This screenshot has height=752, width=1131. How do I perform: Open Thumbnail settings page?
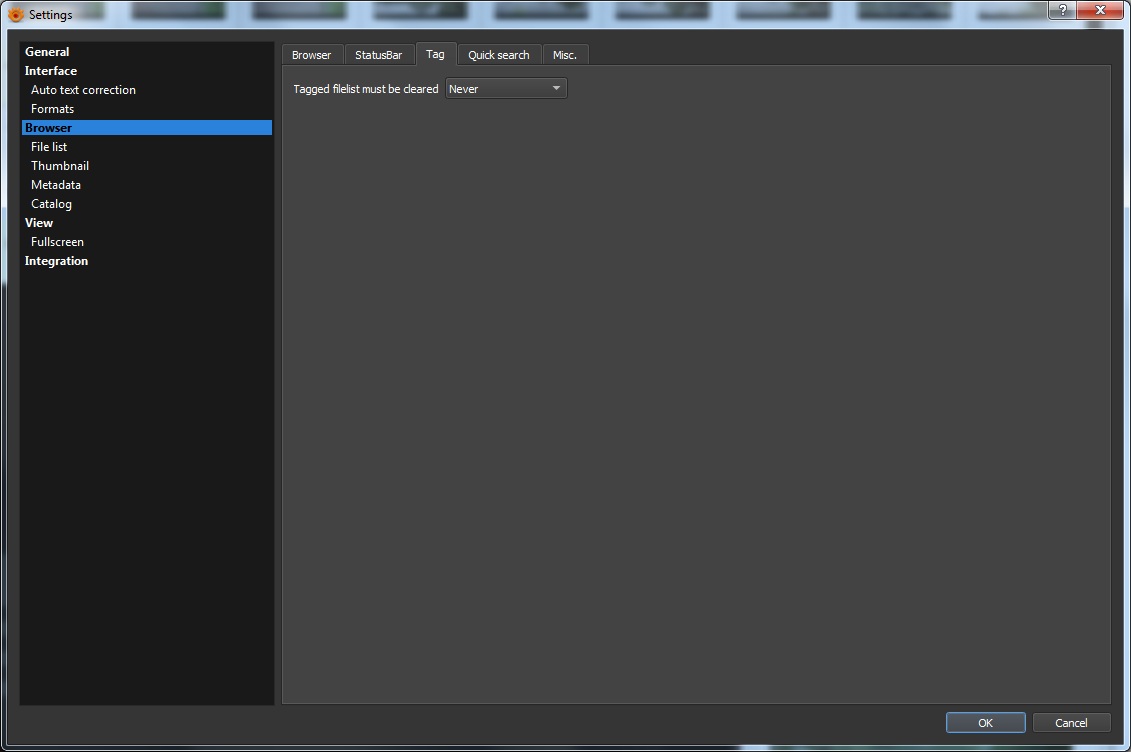[60, 166]
